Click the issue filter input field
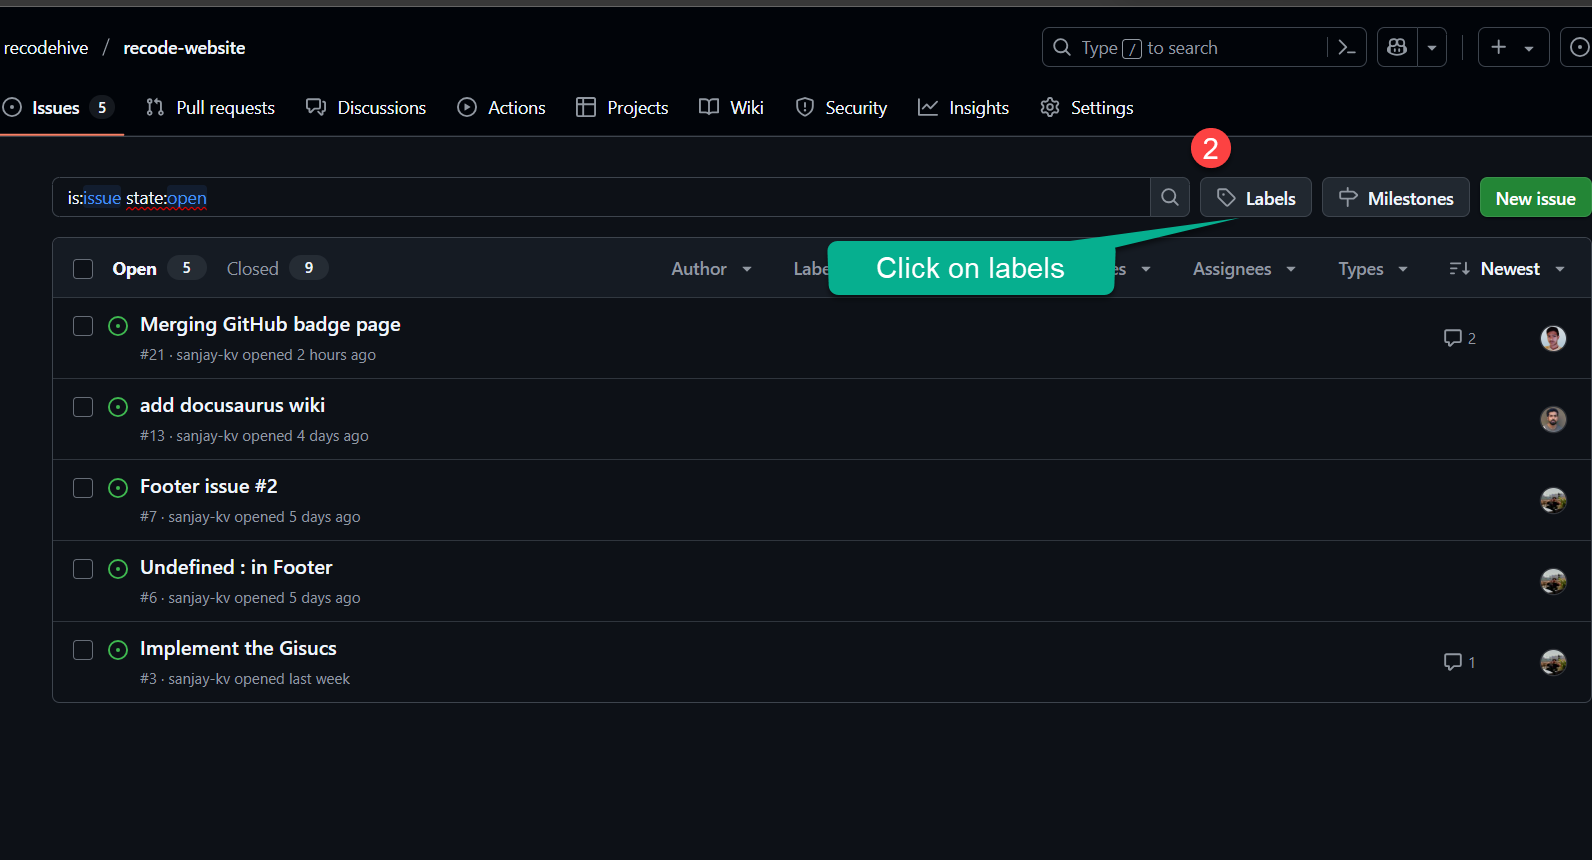This screenshot has height=860, width=1592. tap(601, 197)
